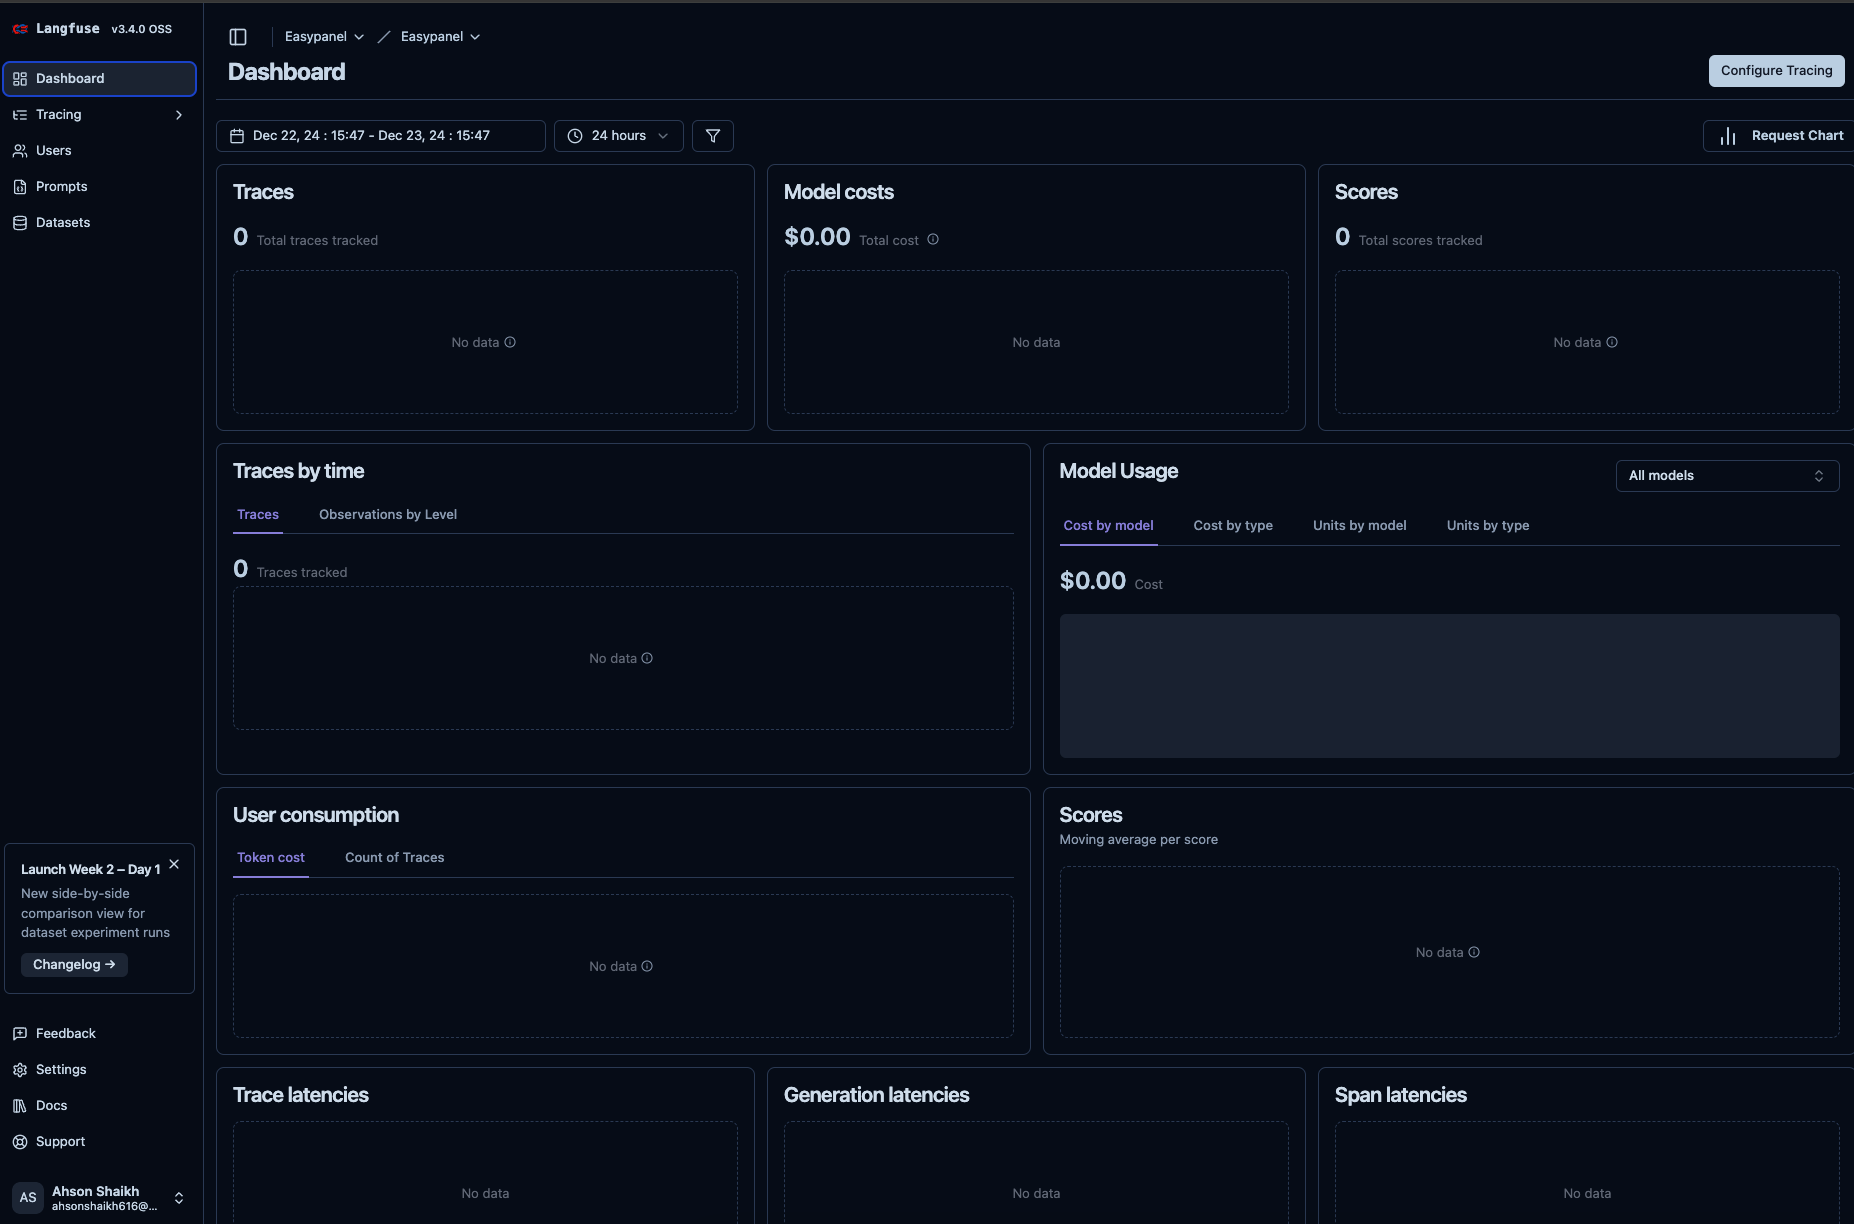Open the 24 hours time range dropdown
Viewport: 1854px width, 1224px height.
pos(618,135)
